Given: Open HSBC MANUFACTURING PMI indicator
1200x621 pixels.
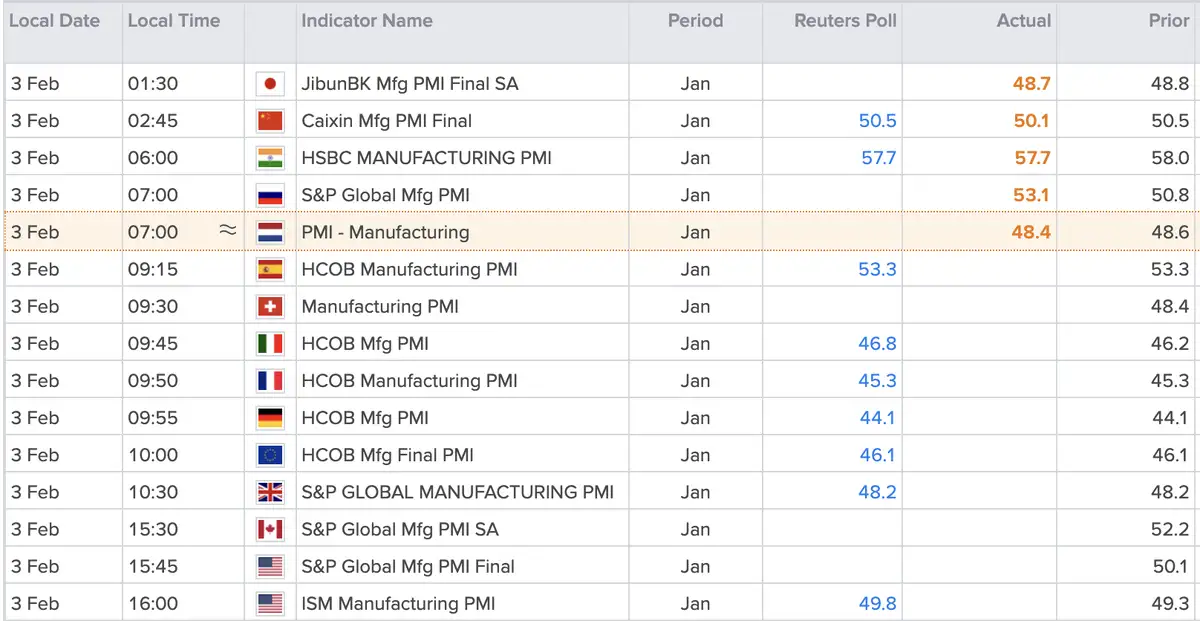Looking at the screenshot, I should pos(426,158).
